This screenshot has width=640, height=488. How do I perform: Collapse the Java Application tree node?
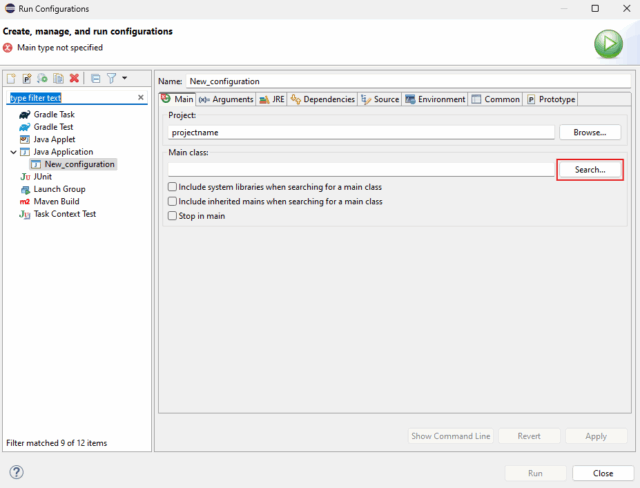coord(13,152)
